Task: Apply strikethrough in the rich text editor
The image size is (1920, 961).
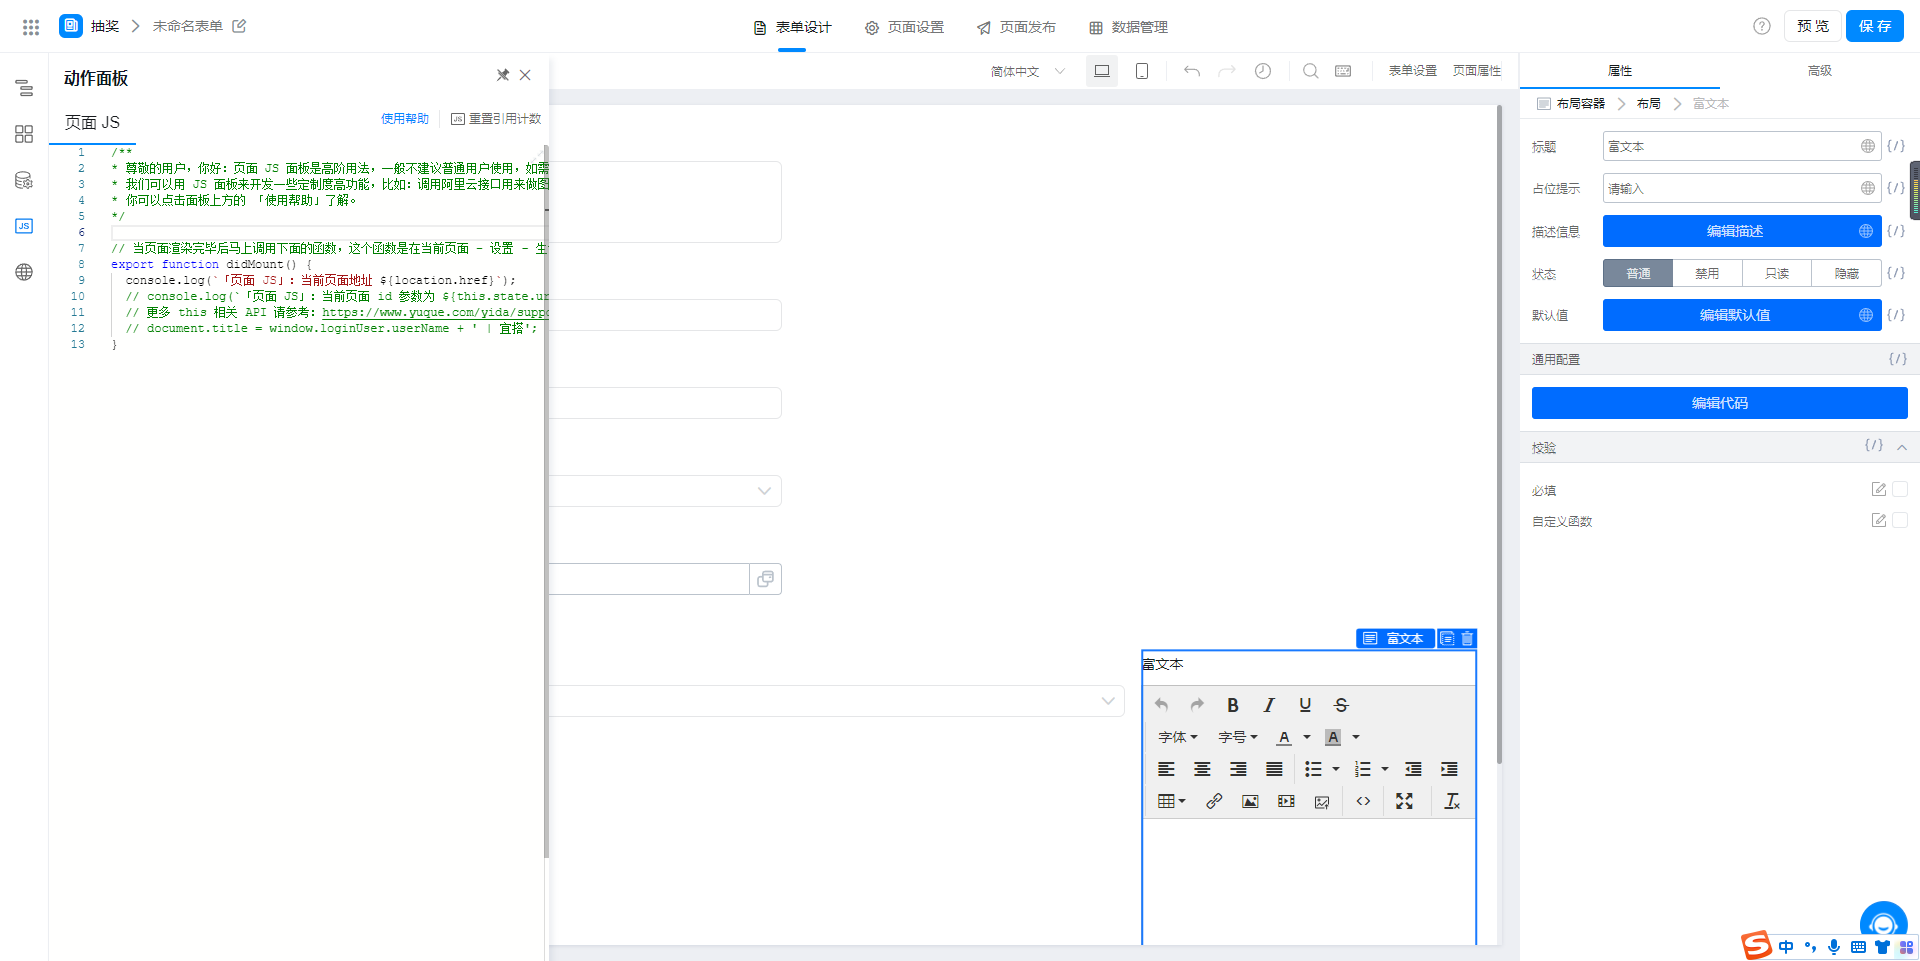Action: [1341, 705]
